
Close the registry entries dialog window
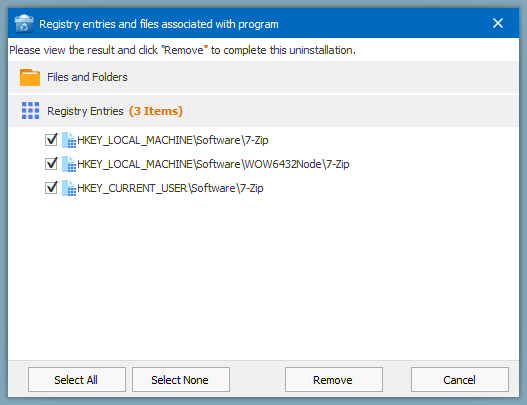click(498, 23)
